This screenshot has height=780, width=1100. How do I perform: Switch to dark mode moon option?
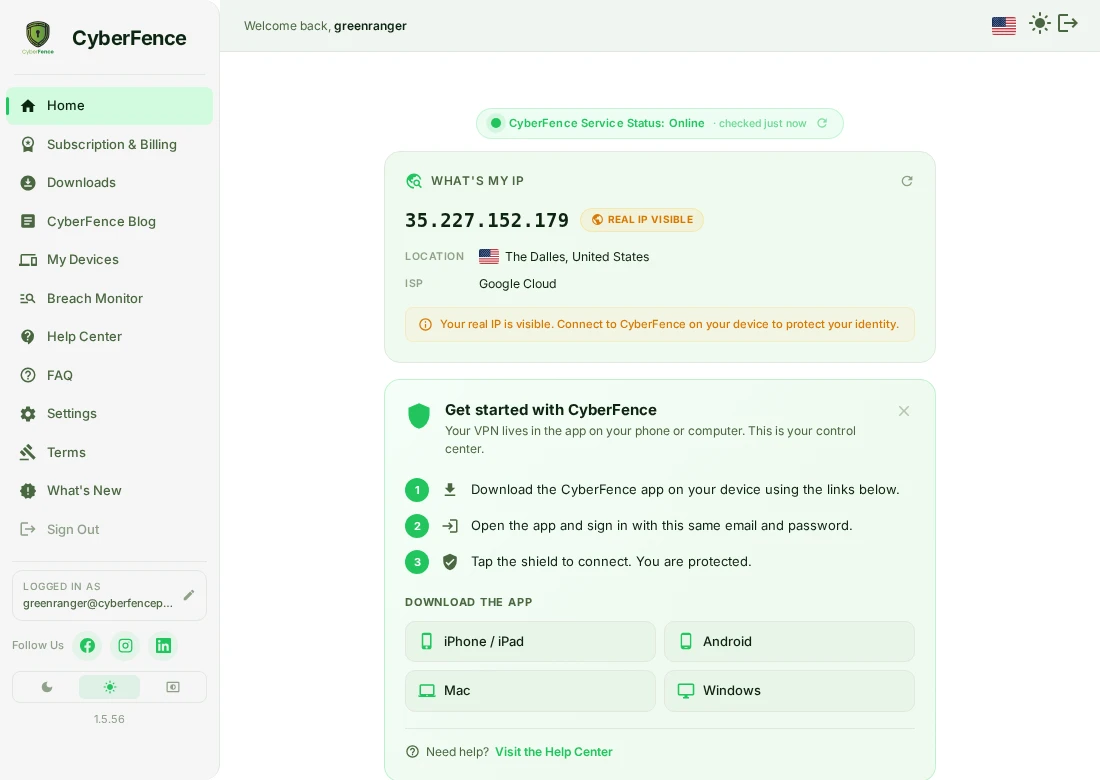tap(46, 687)
